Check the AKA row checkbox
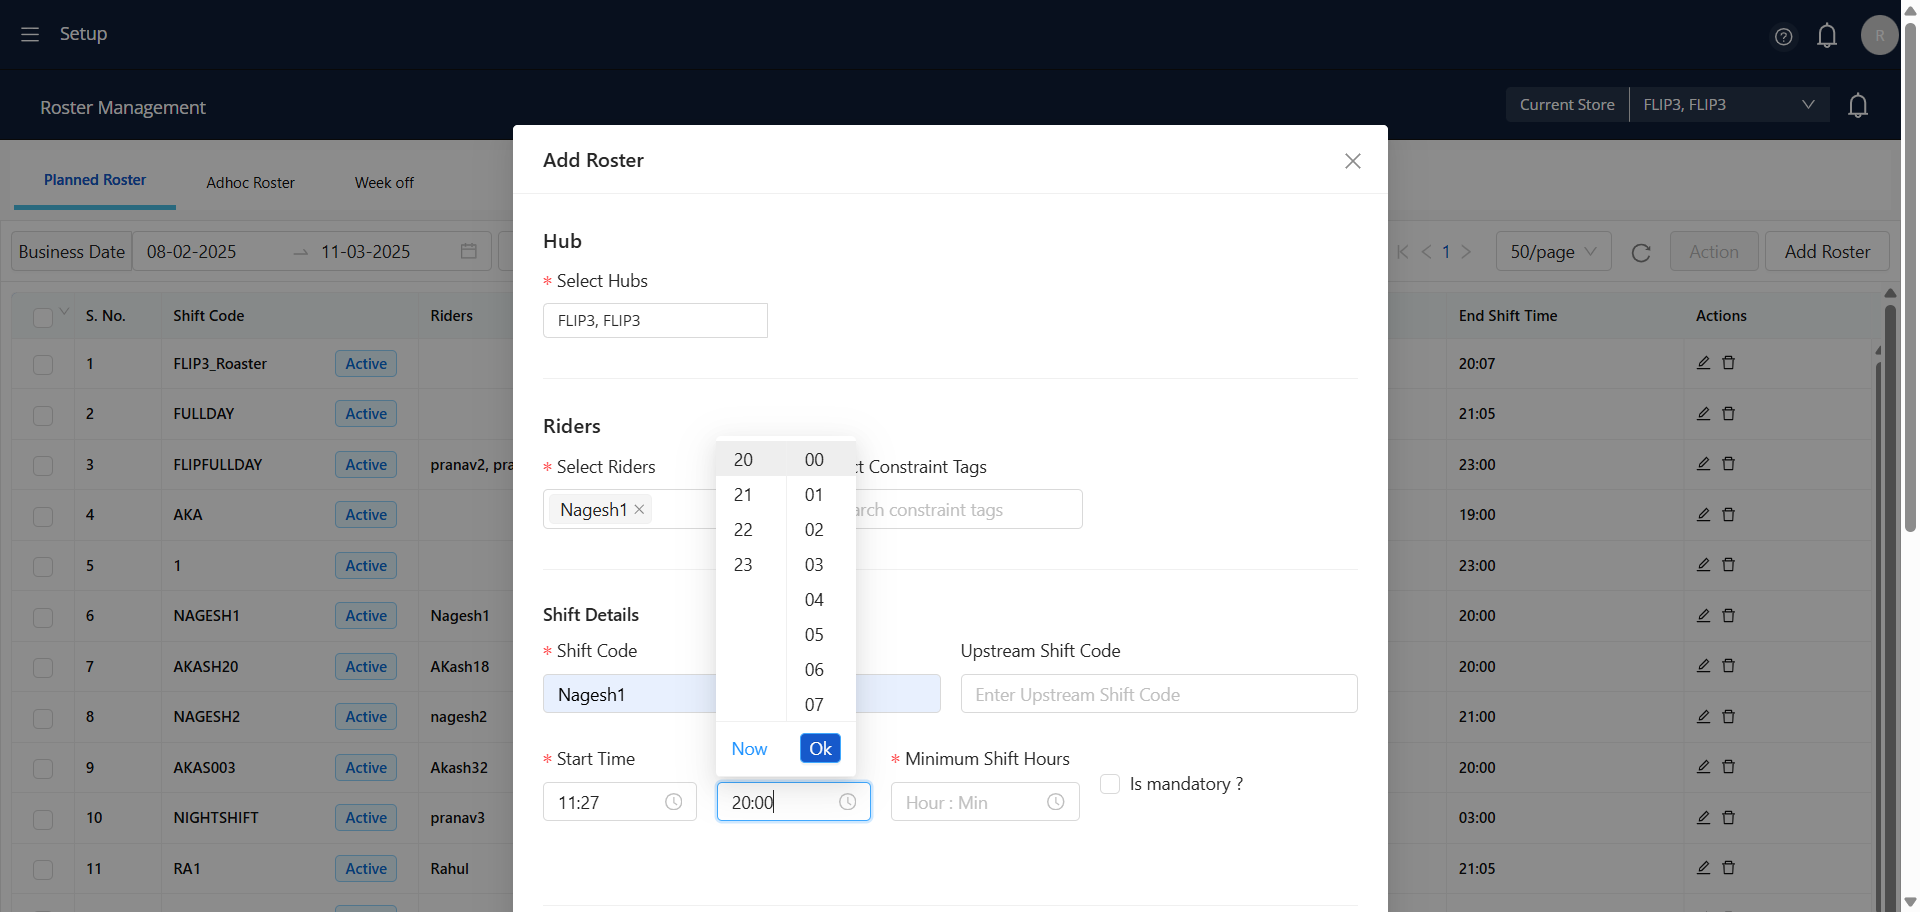Screen dimensions: 1920x912 [42, 515]
